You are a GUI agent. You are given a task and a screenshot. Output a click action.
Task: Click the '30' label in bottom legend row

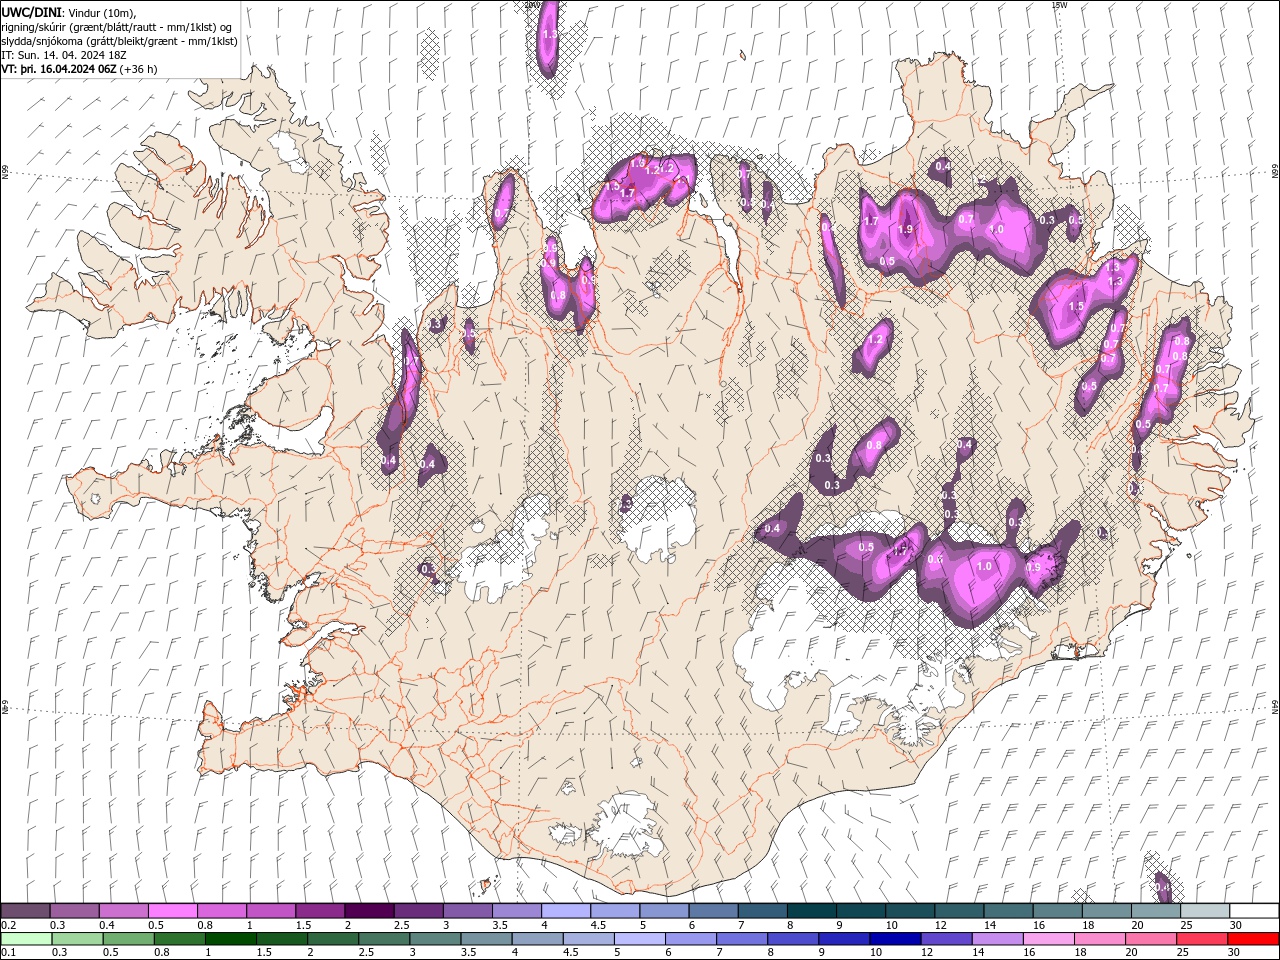pos(1232,952)
